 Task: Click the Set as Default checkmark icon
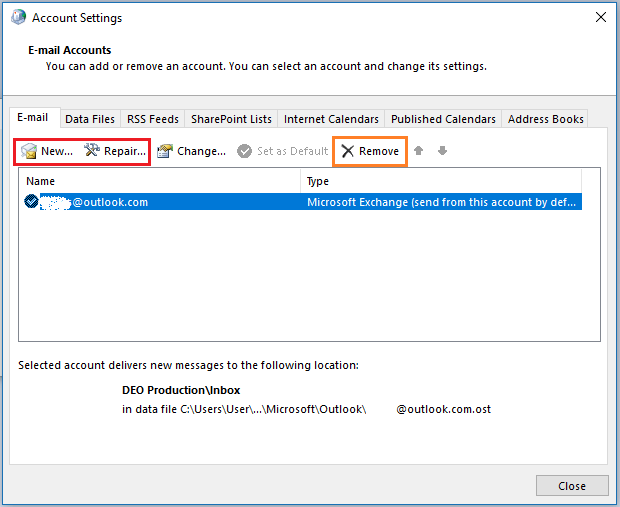tap(244, 151)
